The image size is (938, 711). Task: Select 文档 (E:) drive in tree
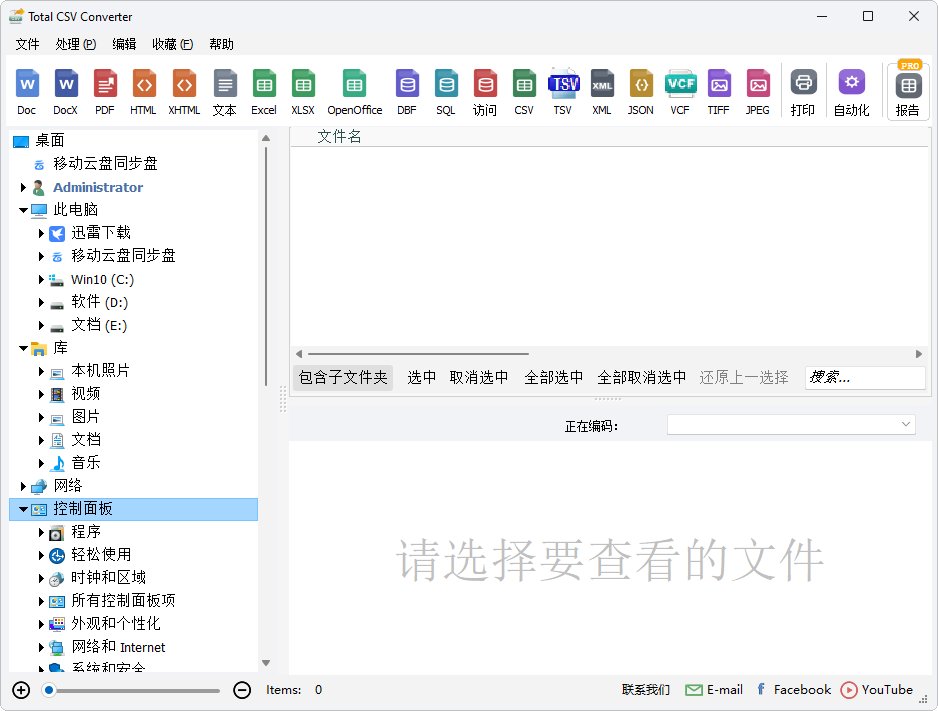coord(99,325)
